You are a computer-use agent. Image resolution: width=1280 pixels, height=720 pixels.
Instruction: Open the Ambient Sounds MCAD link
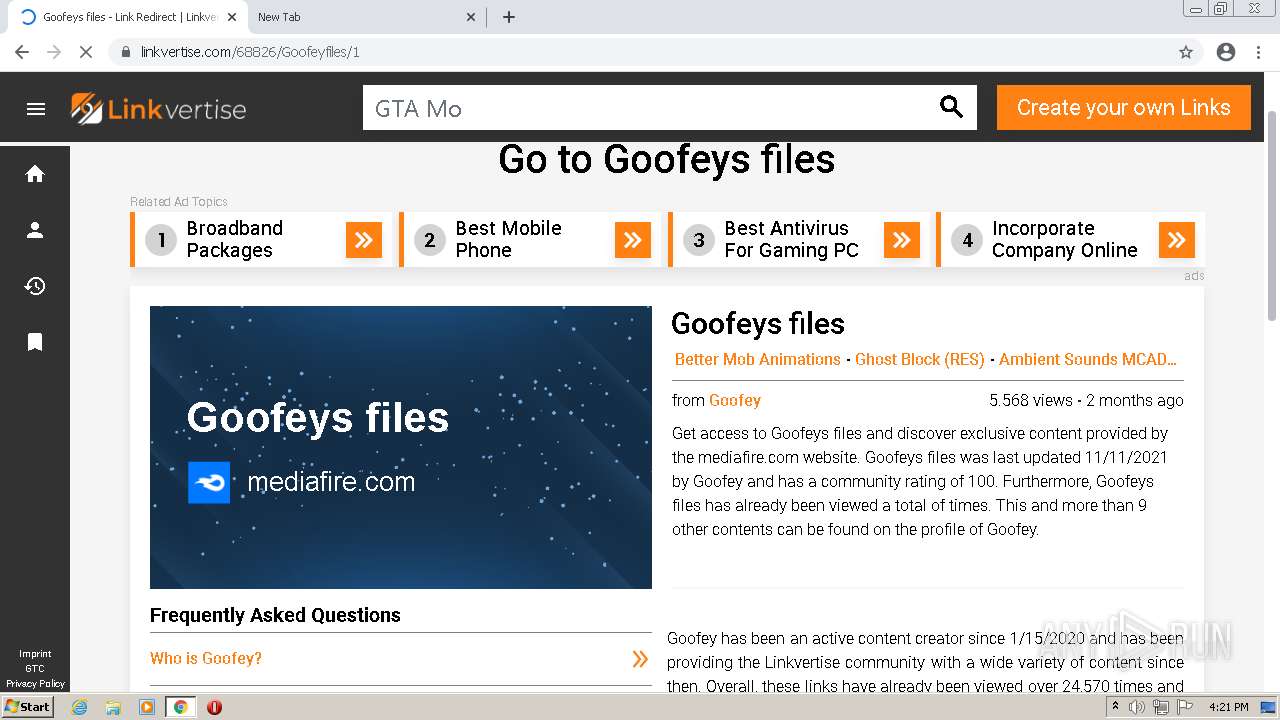(x=1087, y=359)
